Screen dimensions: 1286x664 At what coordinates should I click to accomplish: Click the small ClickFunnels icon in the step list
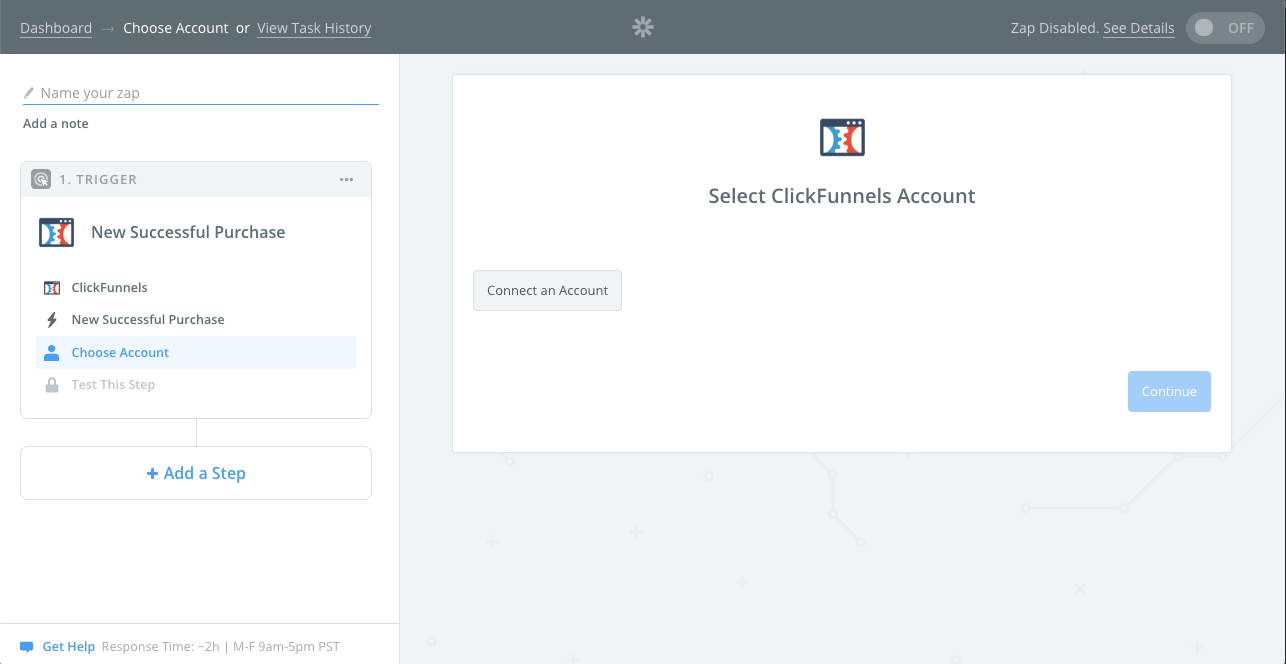(52, 288)
